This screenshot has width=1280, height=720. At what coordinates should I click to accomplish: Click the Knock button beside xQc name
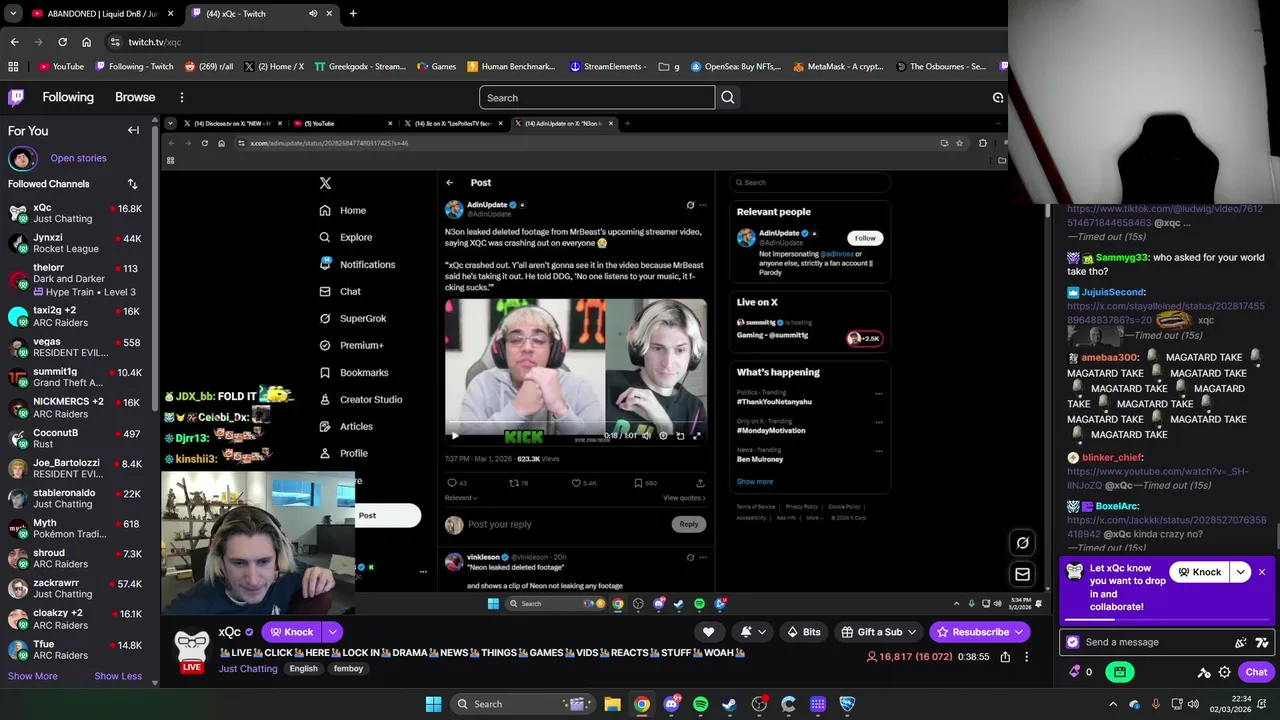click(x=292, y=632)
